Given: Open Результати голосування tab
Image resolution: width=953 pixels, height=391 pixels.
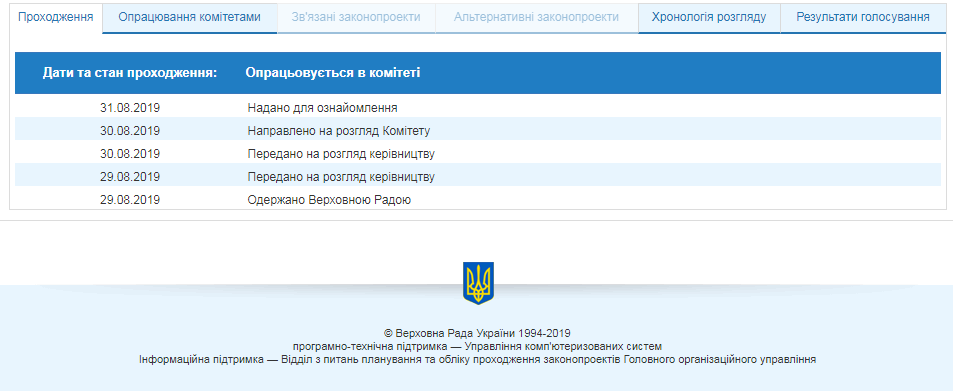Looking at the screenshot, I should 863,18.
